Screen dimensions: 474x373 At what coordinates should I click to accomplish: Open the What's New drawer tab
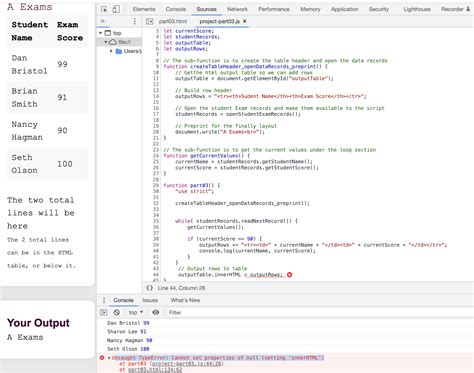tap(185, 300)
